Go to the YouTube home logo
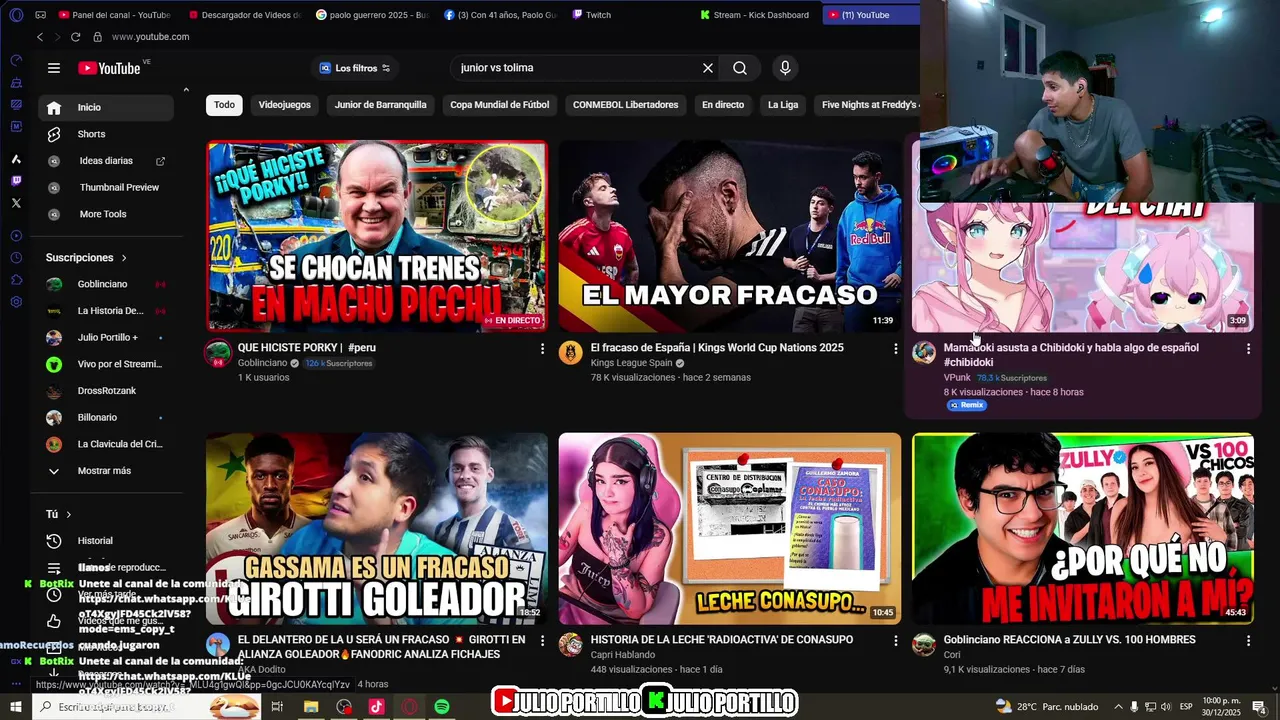The height and width of the screenshot is (720, 1280). pos(109,68)
